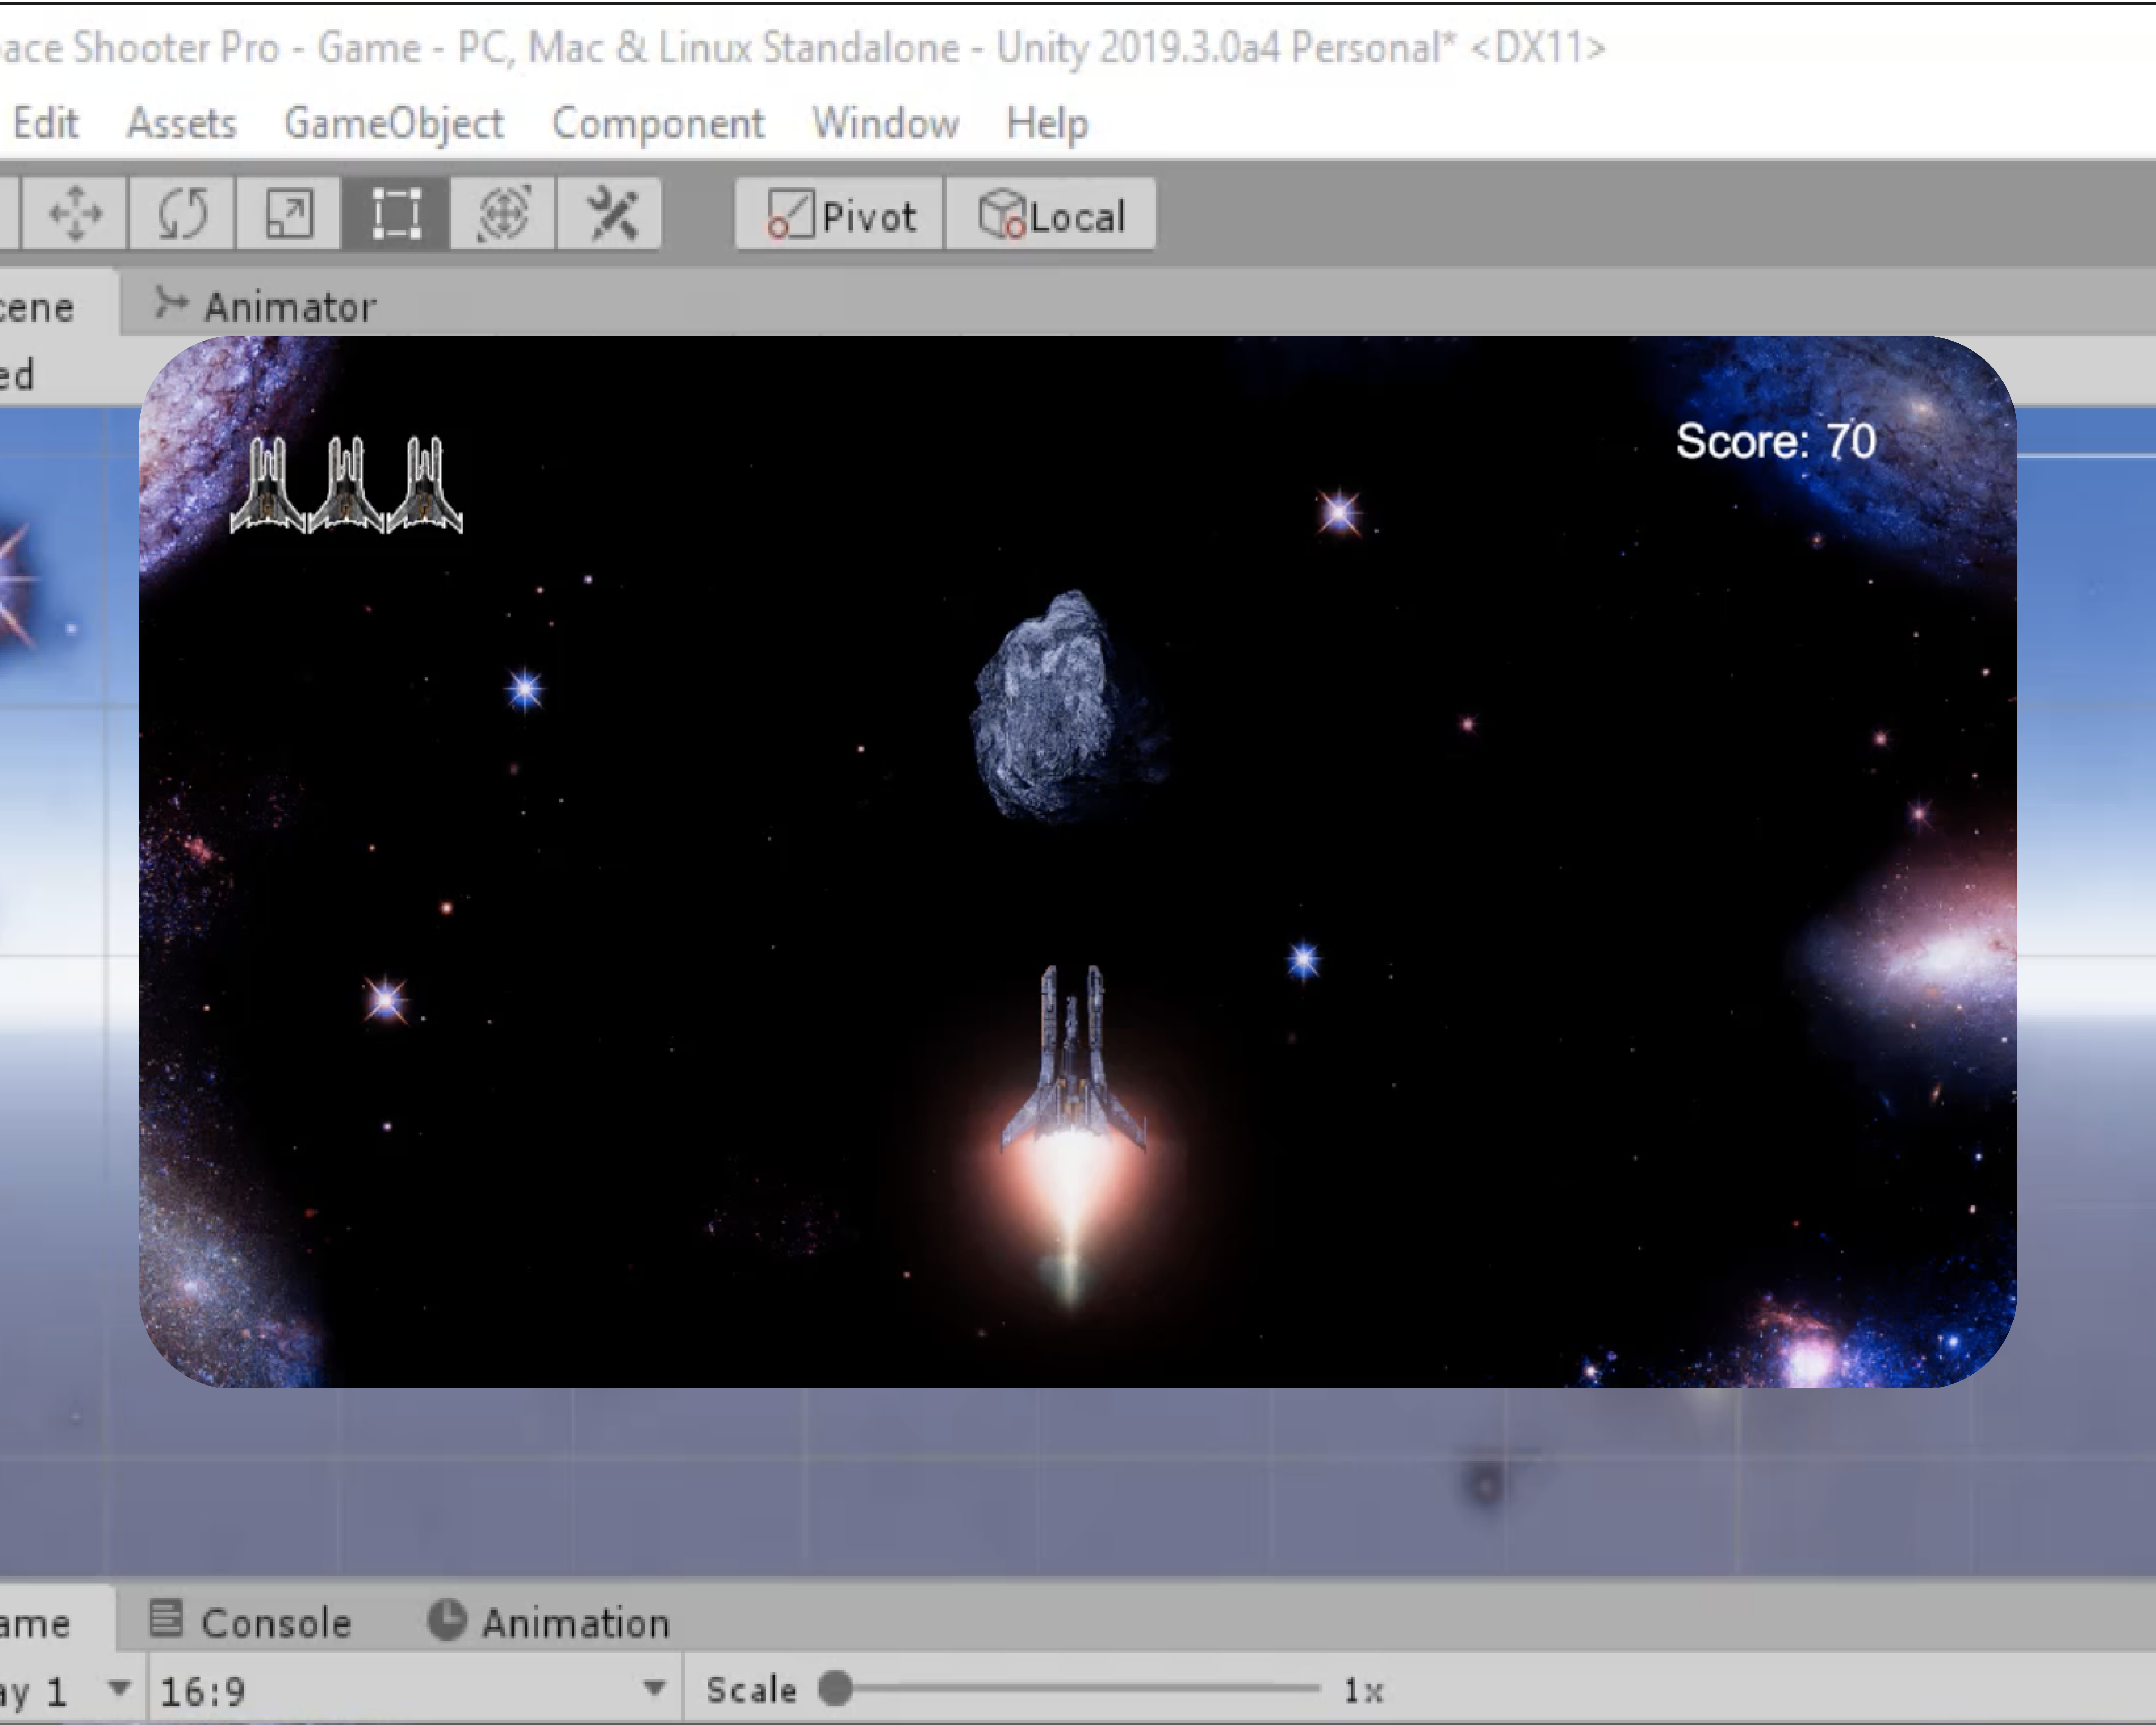2156x1725 pixels.
Task: Open the Window menu
Action: (885, 124)
